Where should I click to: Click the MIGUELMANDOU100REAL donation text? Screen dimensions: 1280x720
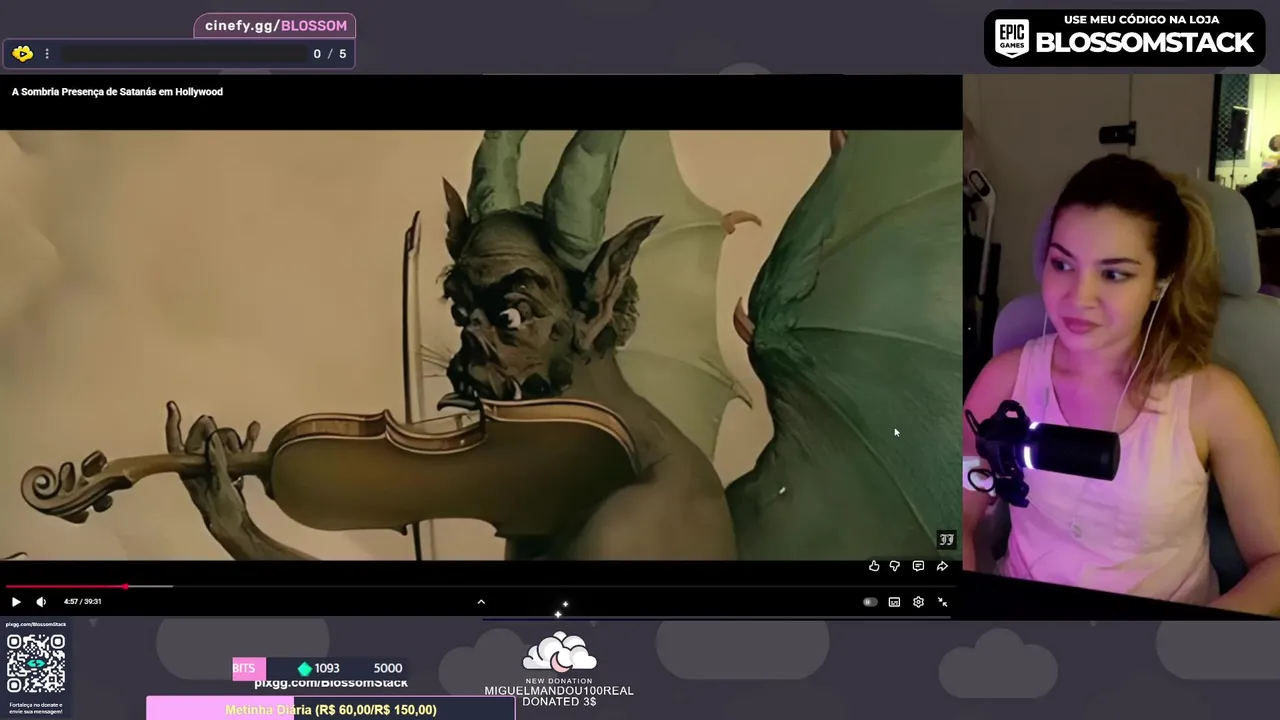(559, 691)
